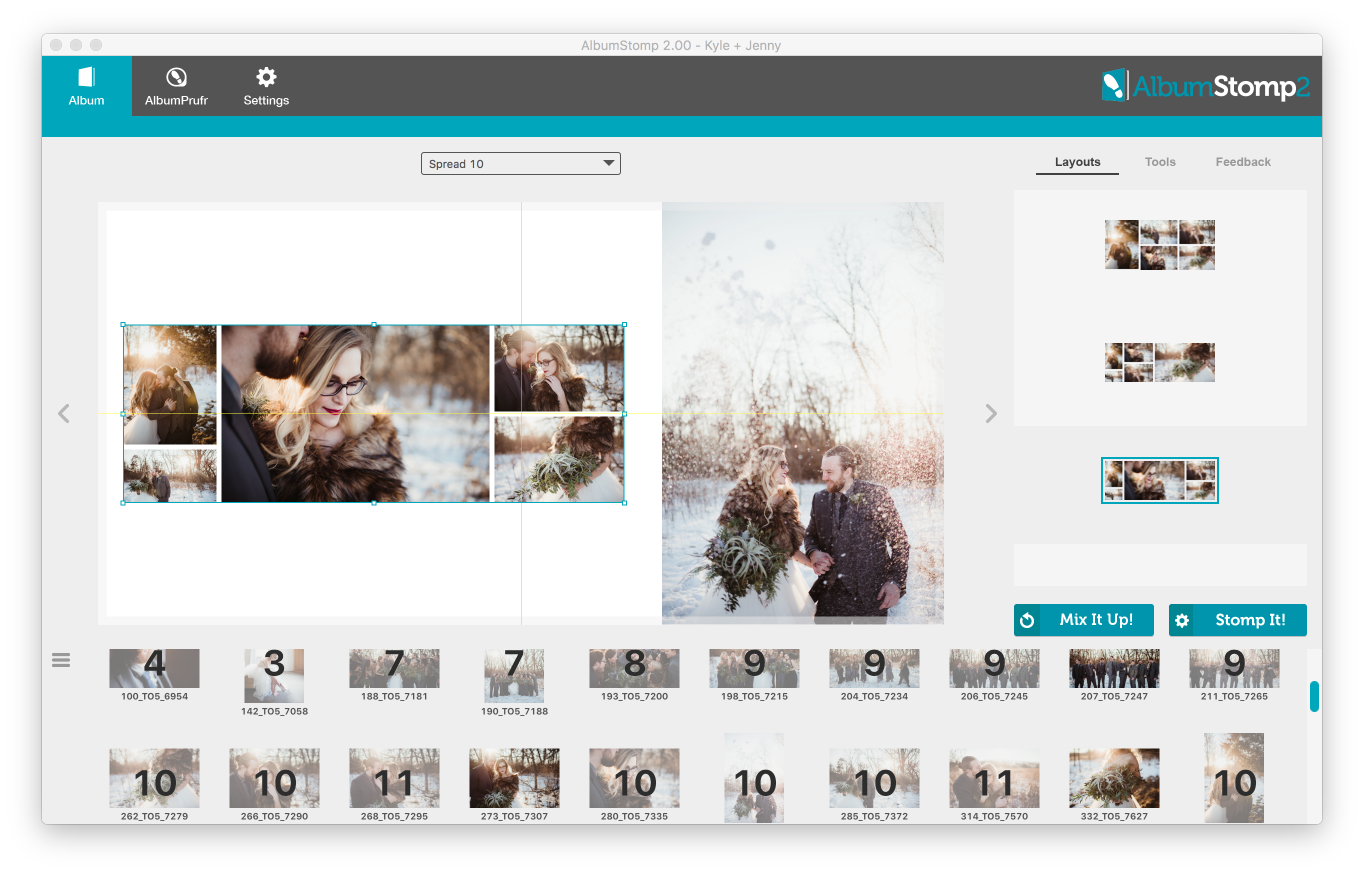Go to the previous spread arrow

coord(64,413)
